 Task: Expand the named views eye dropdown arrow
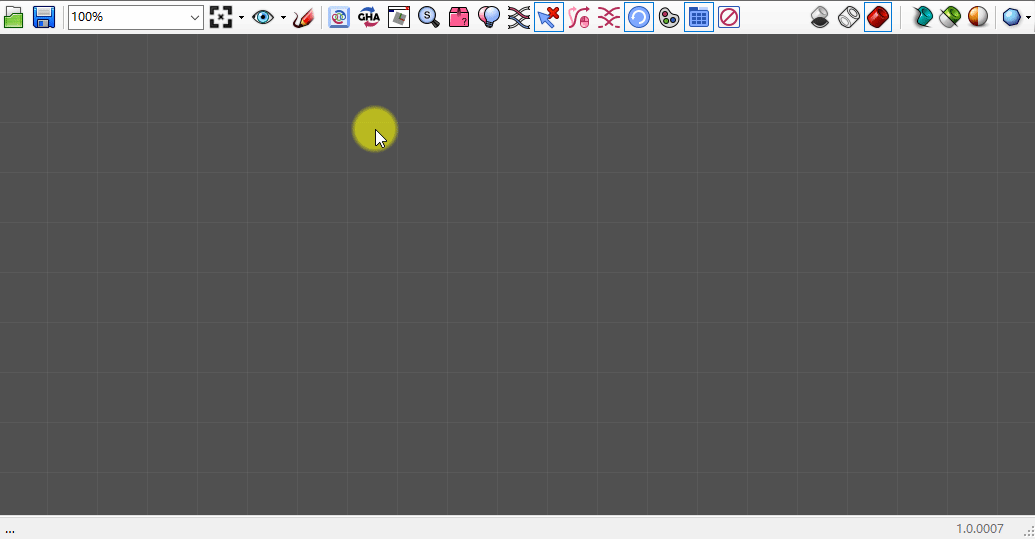[283, 17]
